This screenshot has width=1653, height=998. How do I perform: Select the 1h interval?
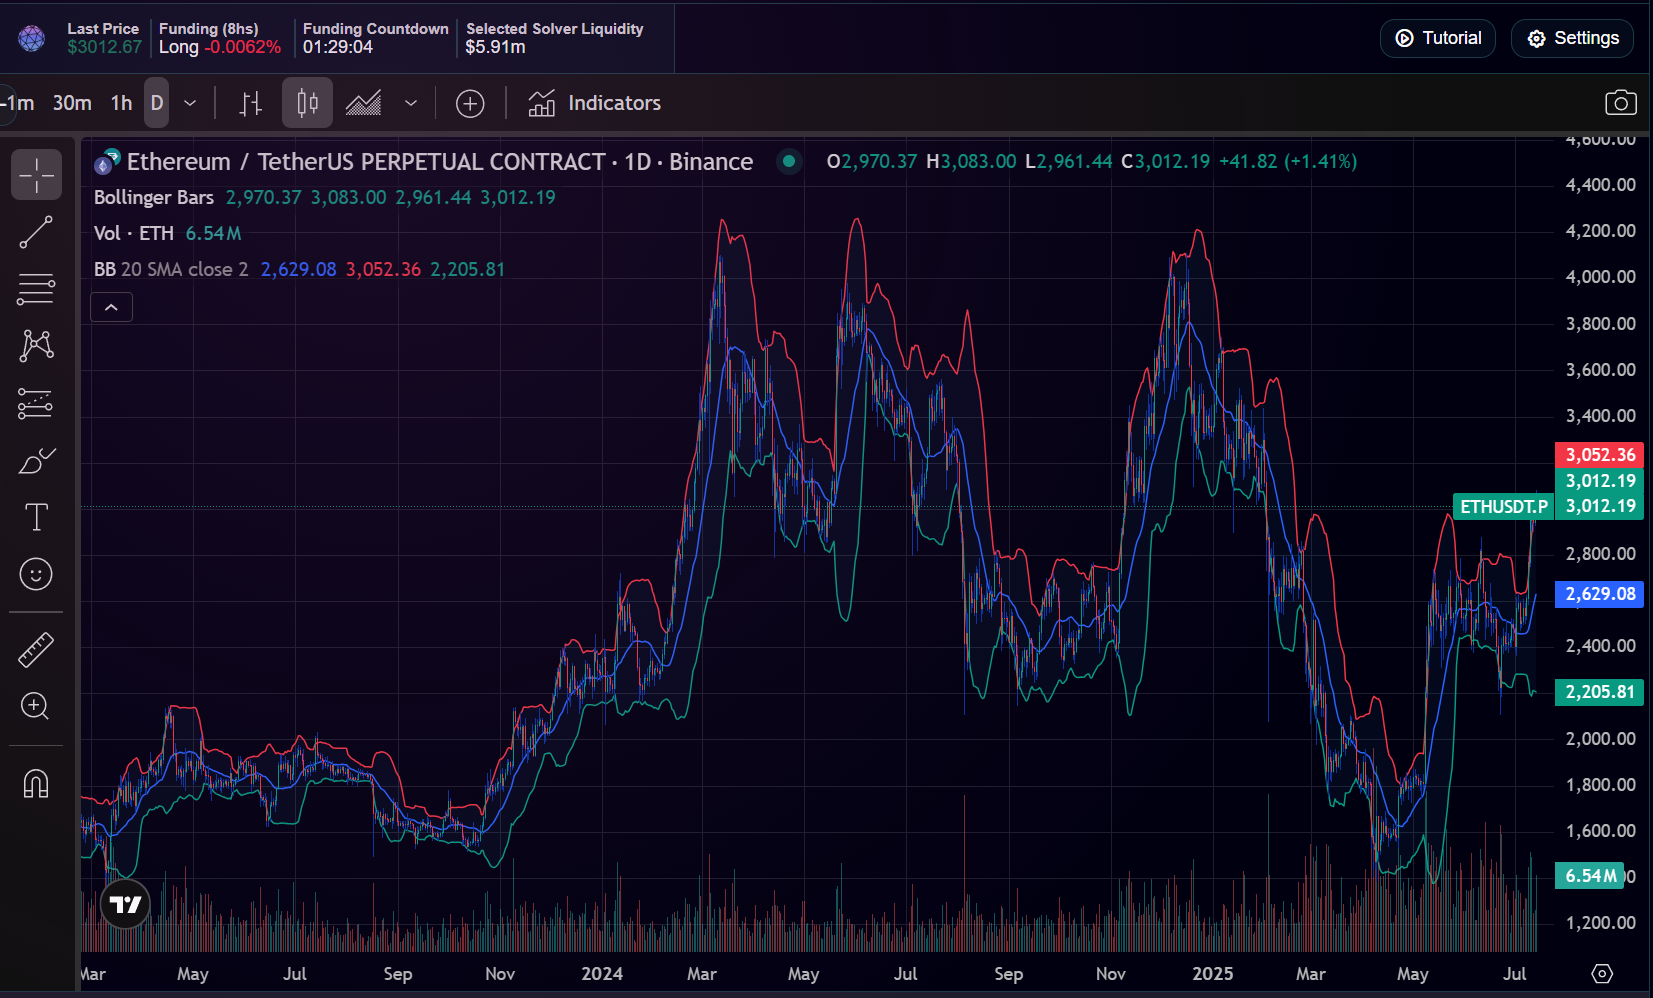pyautogui.click(x=121, y=102)
